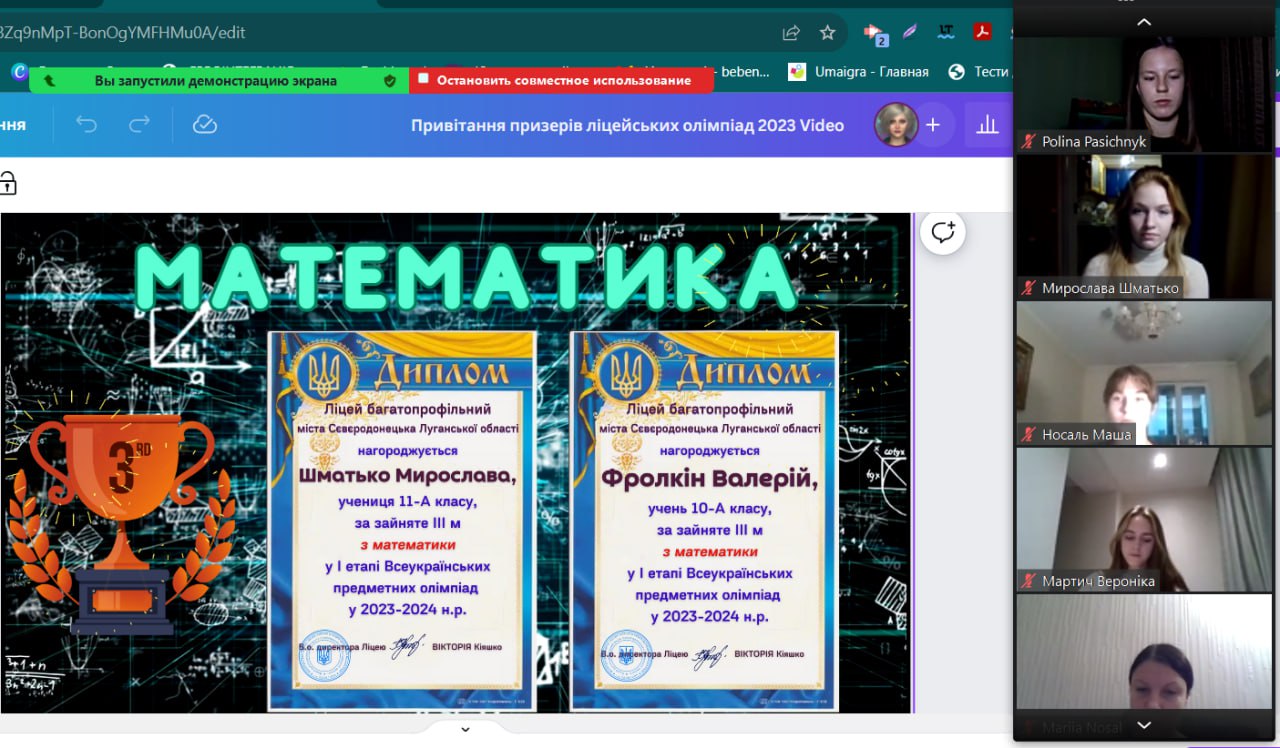Click the plus icon to add collaborators
The height and width of the screenshot is (748, 1280).
click(x=933, y=125)
